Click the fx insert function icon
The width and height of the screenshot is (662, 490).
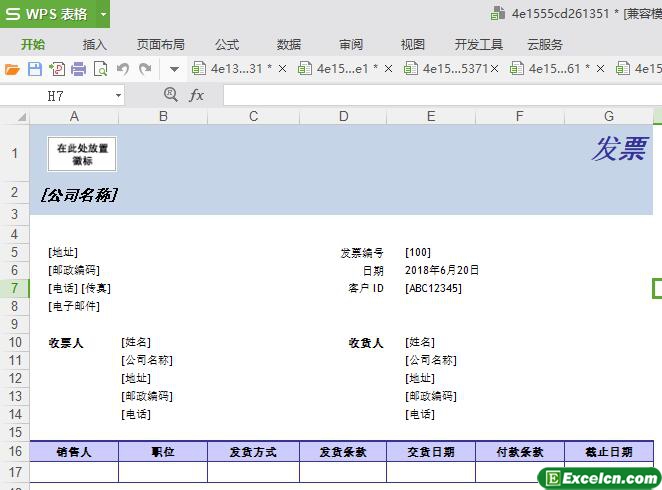pyautogui.click(x=196, y=95)
